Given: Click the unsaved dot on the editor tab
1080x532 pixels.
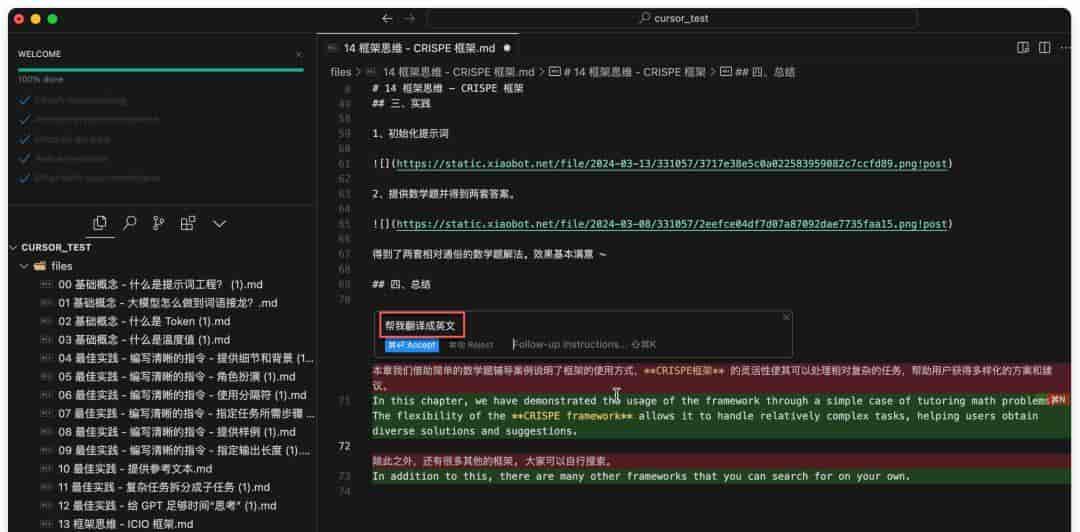Looking at the screenshot, I should pyautogui.click(x=507, y=48).
